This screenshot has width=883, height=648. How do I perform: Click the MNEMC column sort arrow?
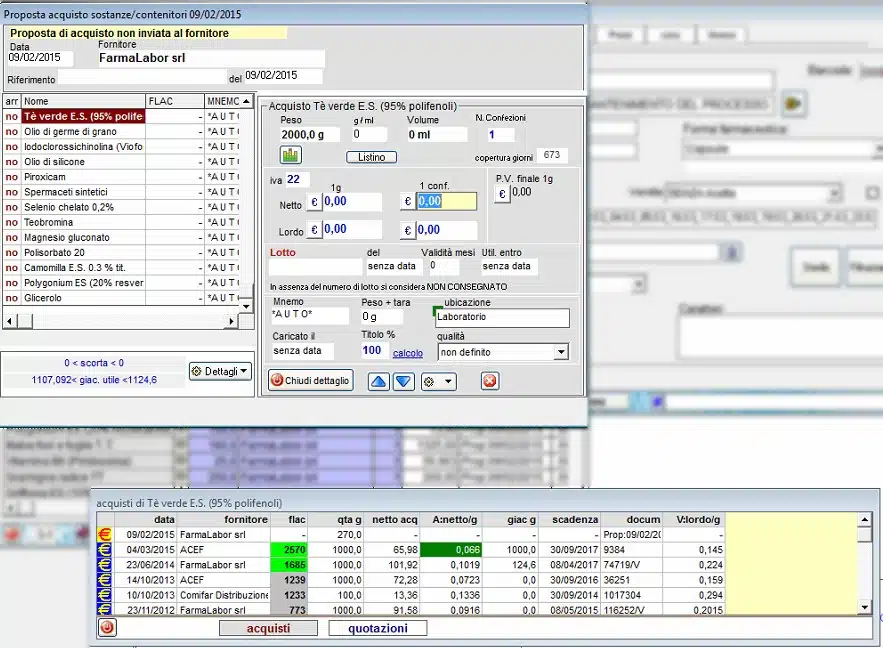coord(246,101)
